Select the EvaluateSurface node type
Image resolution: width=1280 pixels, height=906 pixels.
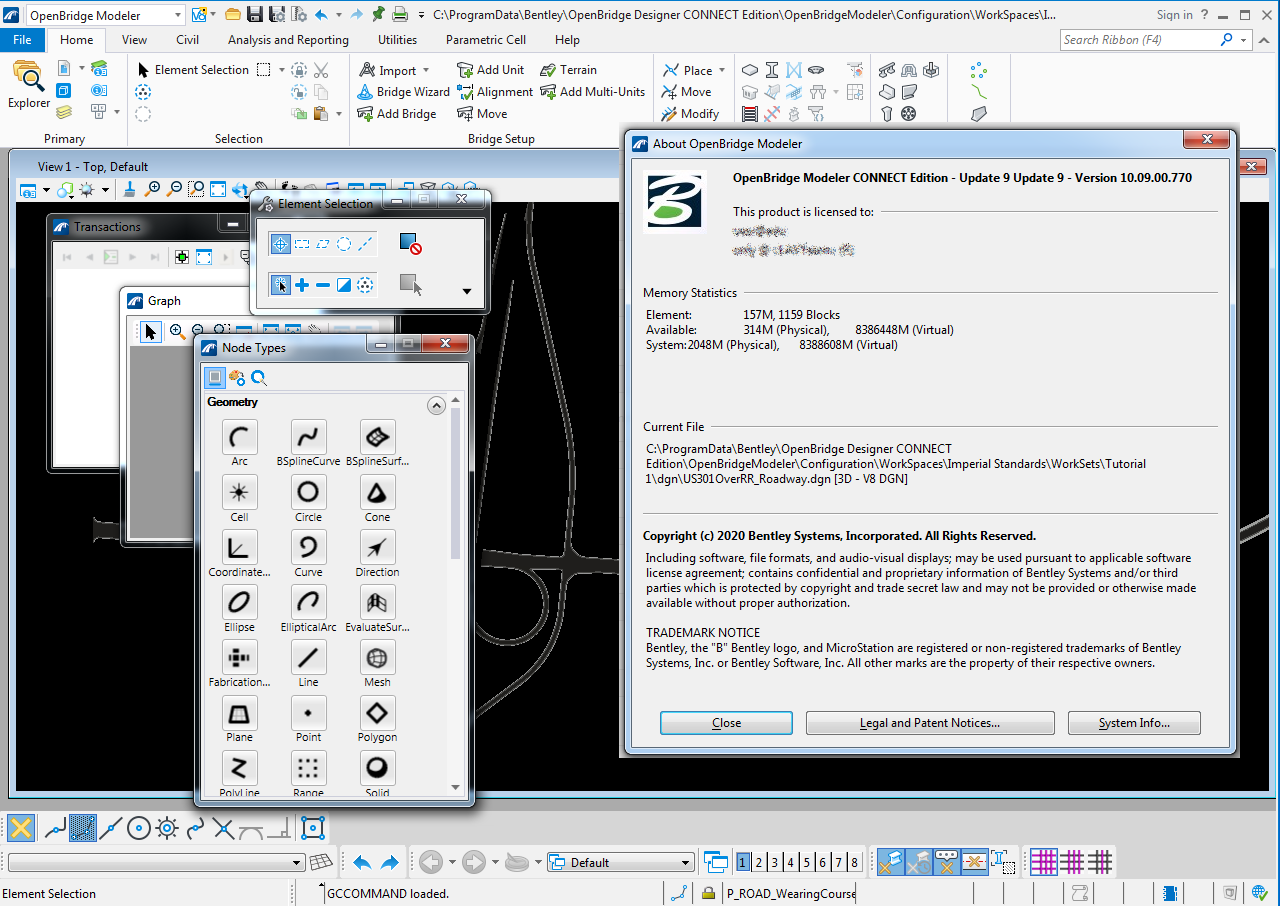378,603
